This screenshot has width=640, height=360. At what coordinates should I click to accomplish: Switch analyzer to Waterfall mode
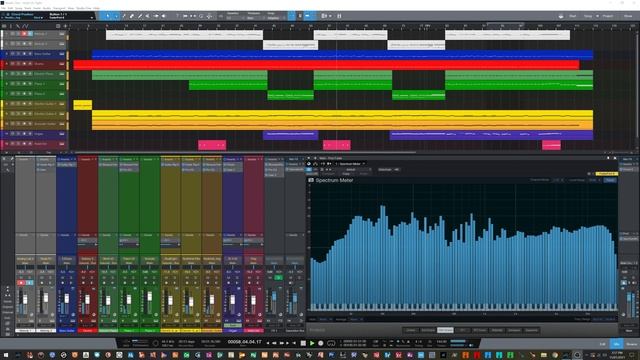497,330
